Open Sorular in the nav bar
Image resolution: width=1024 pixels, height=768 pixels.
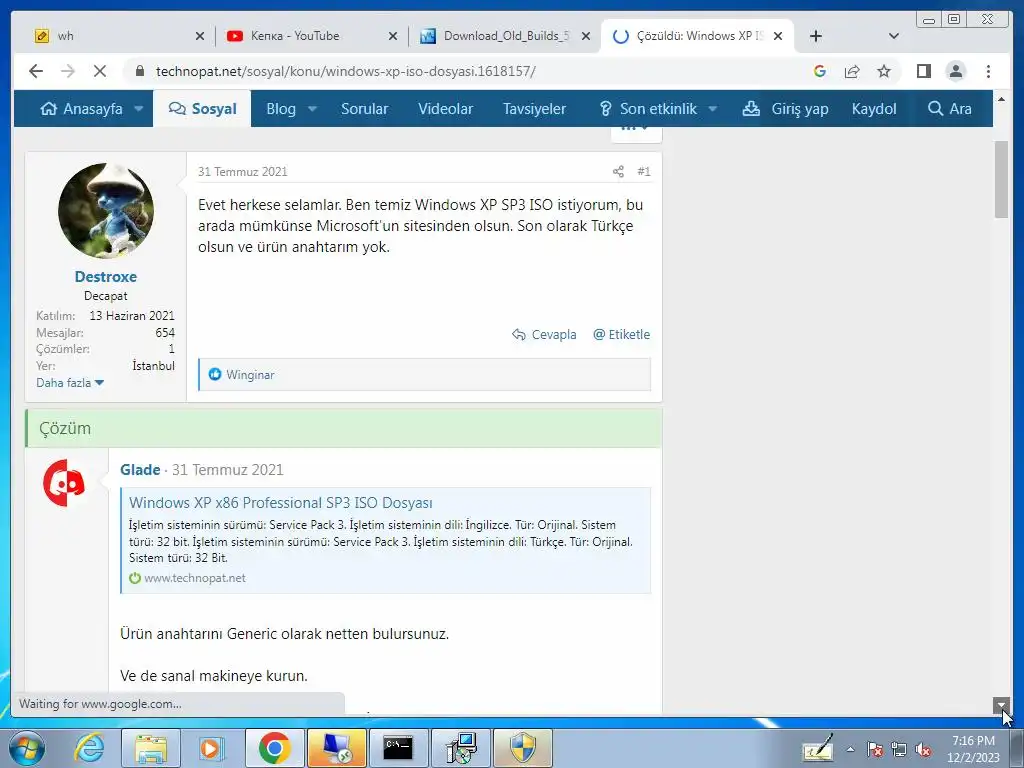tap(364, 109)
